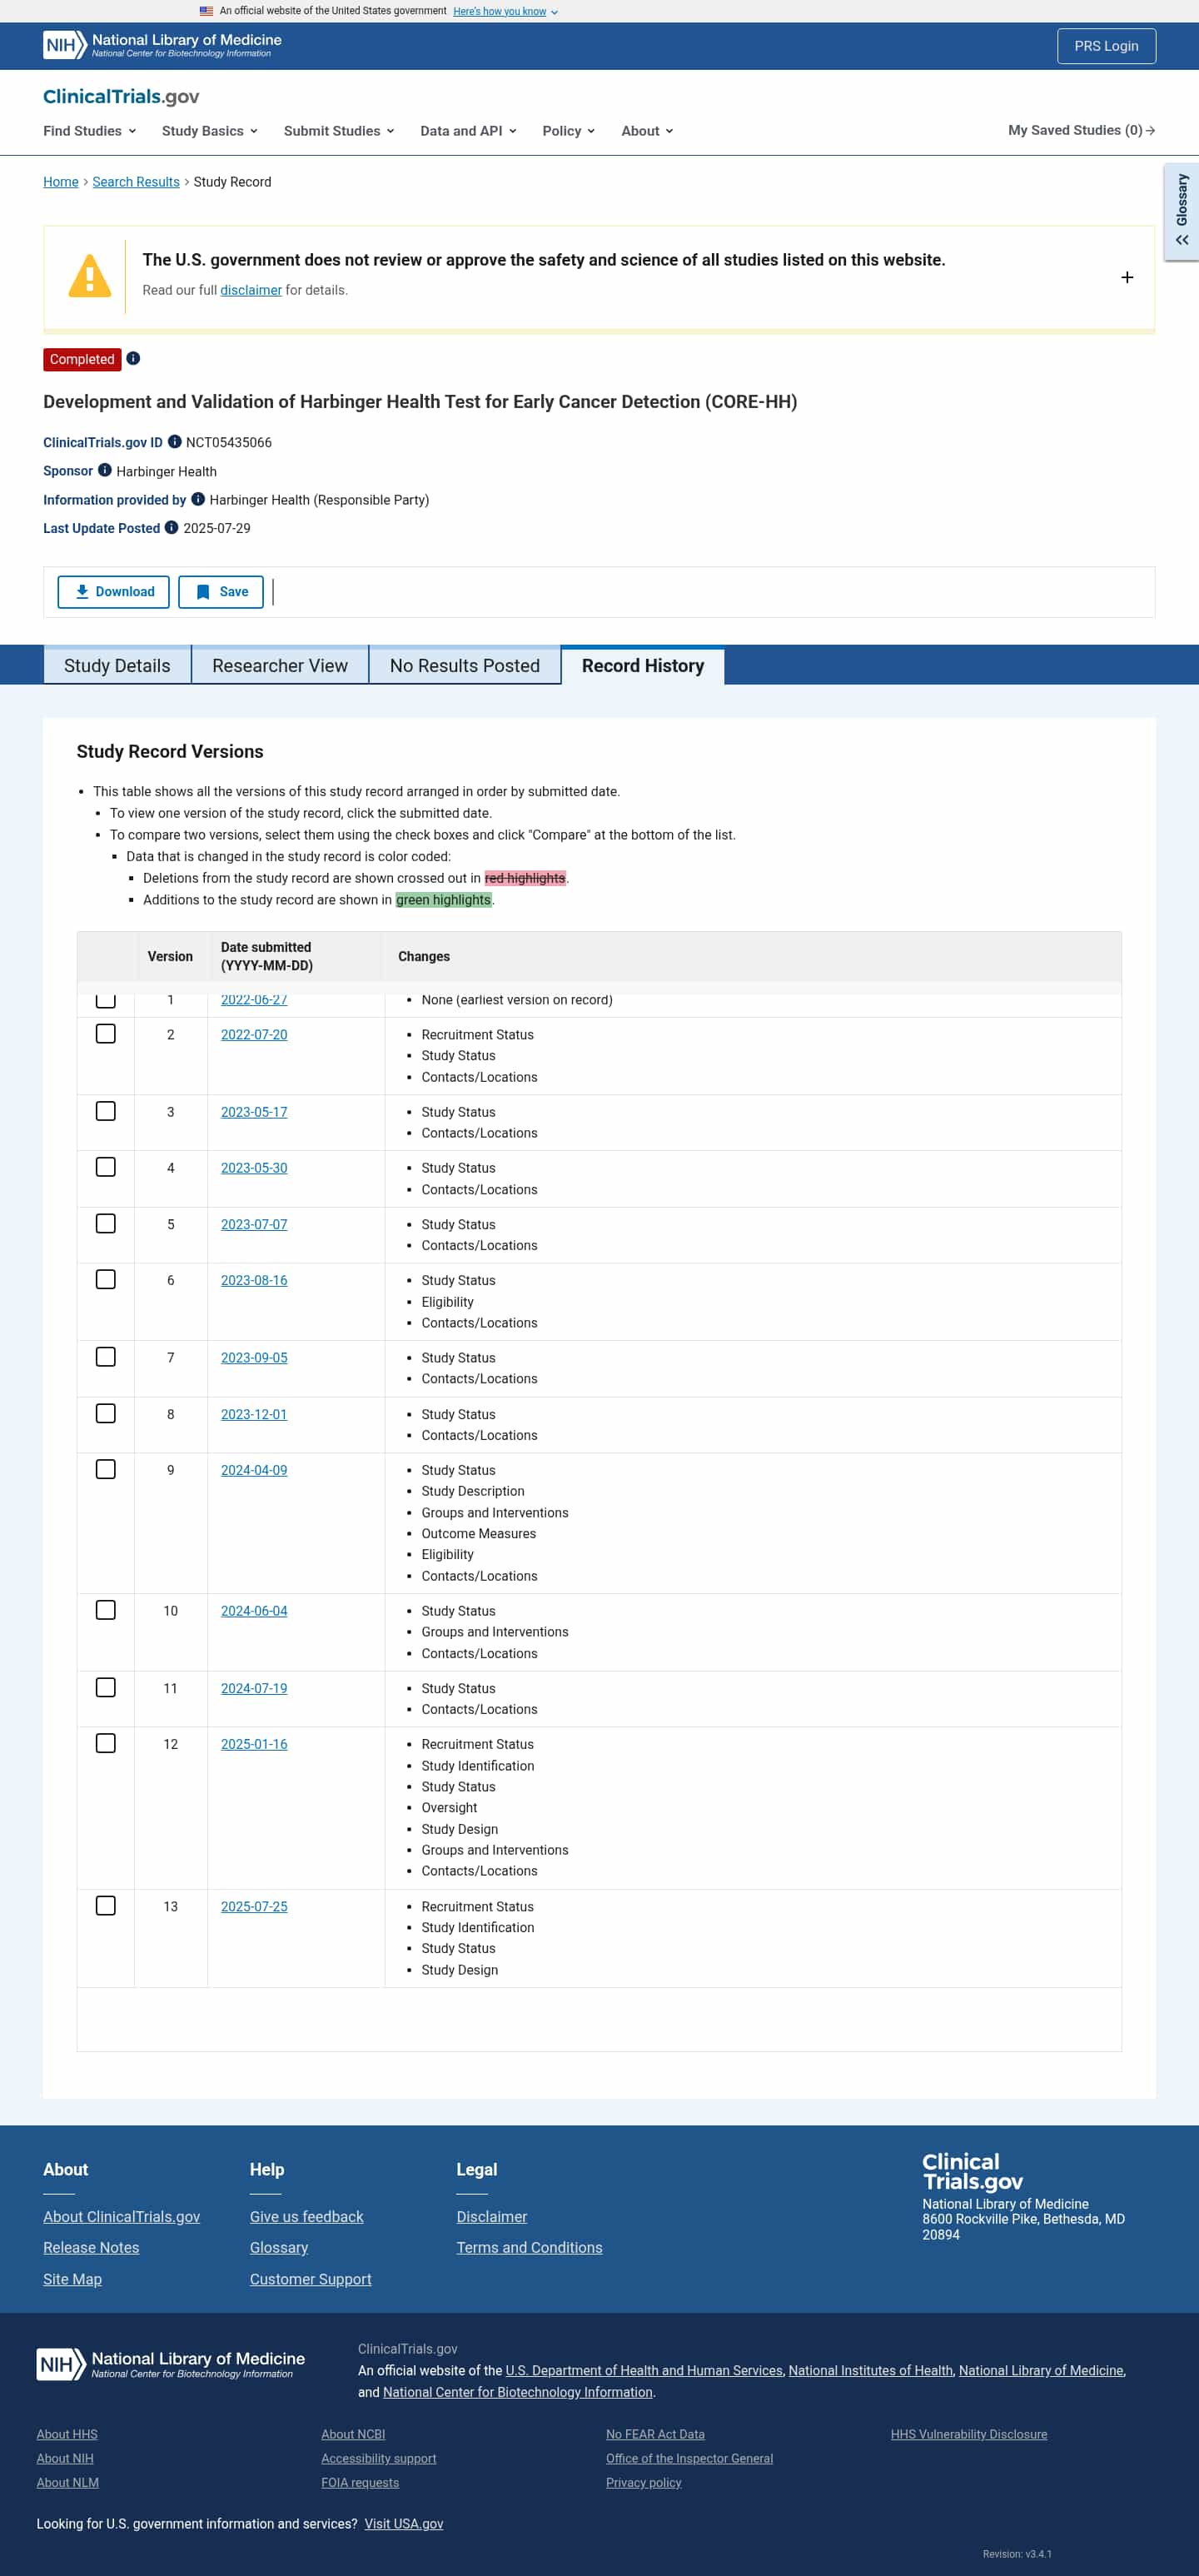Expand the Data and API menu
This screenshot has height=2576, width=1199.
467,131
